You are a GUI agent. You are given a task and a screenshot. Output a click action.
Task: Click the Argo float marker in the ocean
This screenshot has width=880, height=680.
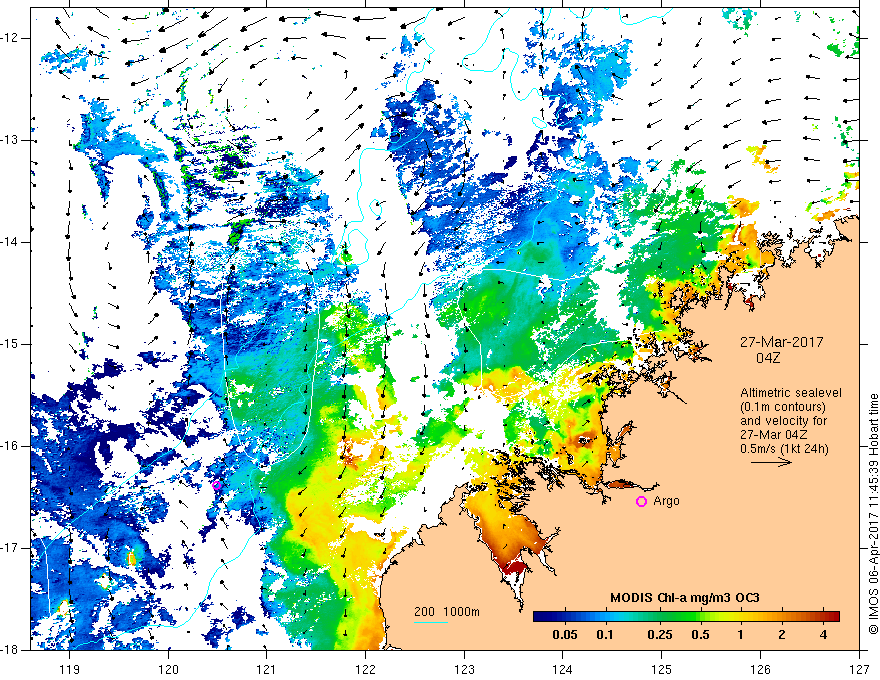(x=217, y=485)
